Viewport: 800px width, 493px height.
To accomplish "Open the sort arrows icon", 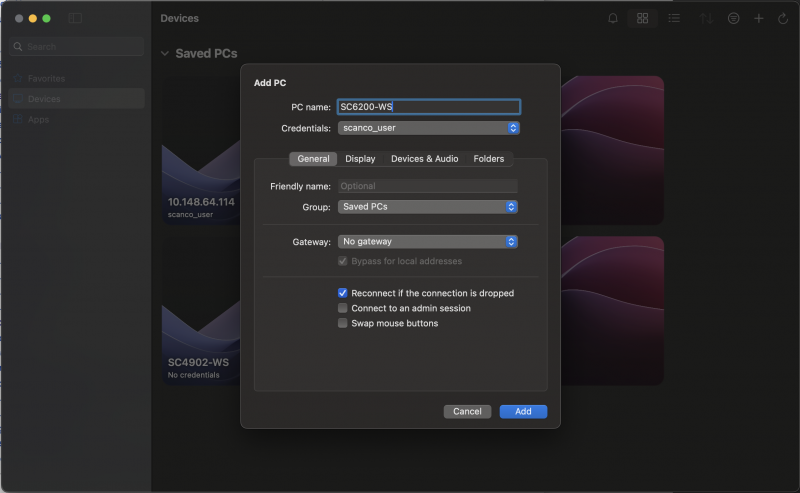I will (x=706, y=18).
